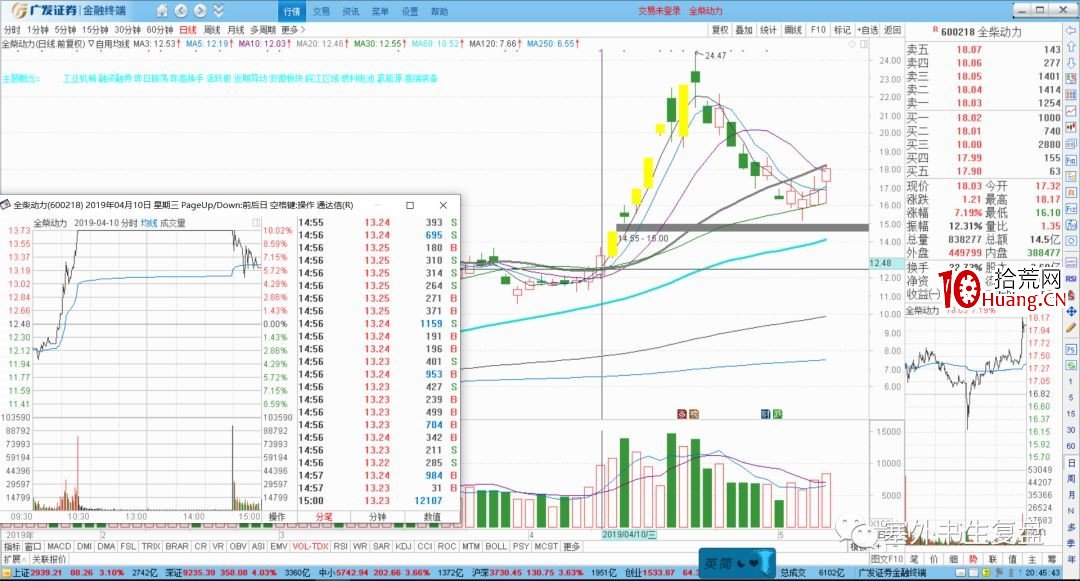Open the 指标 indicator tab
This screenshot has width=1080, height=581.
click(12, 547)
